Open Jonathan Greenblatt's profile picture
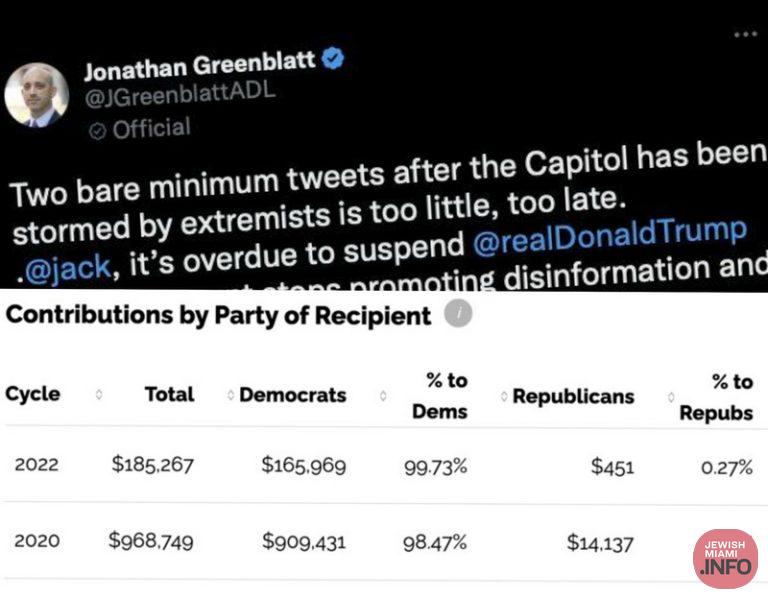The width and height of the screenshot is (768, 599). click(x=37, y=95)
